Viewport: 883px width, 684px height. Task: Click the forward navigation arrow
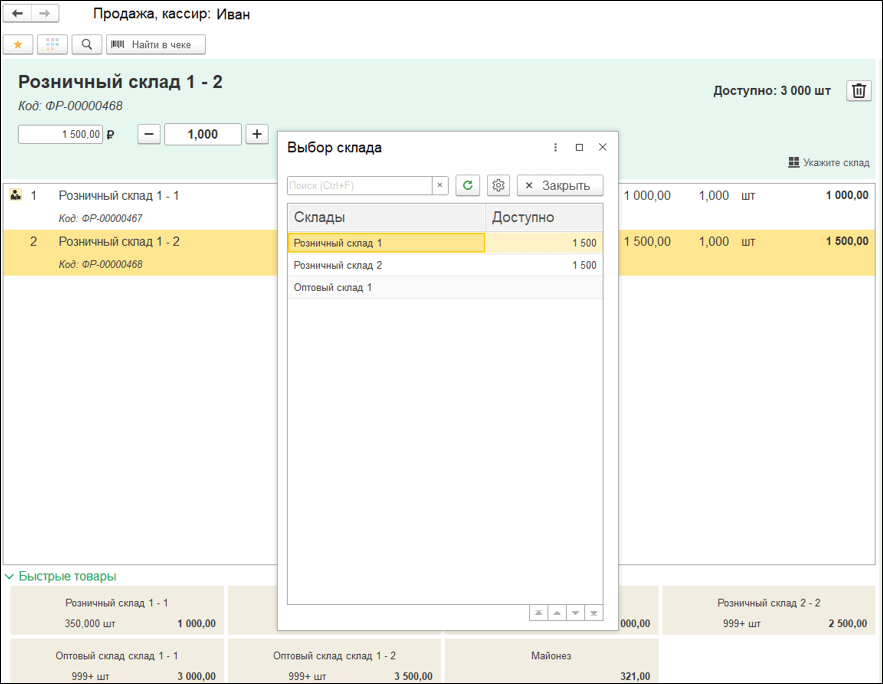pos(44,14)
